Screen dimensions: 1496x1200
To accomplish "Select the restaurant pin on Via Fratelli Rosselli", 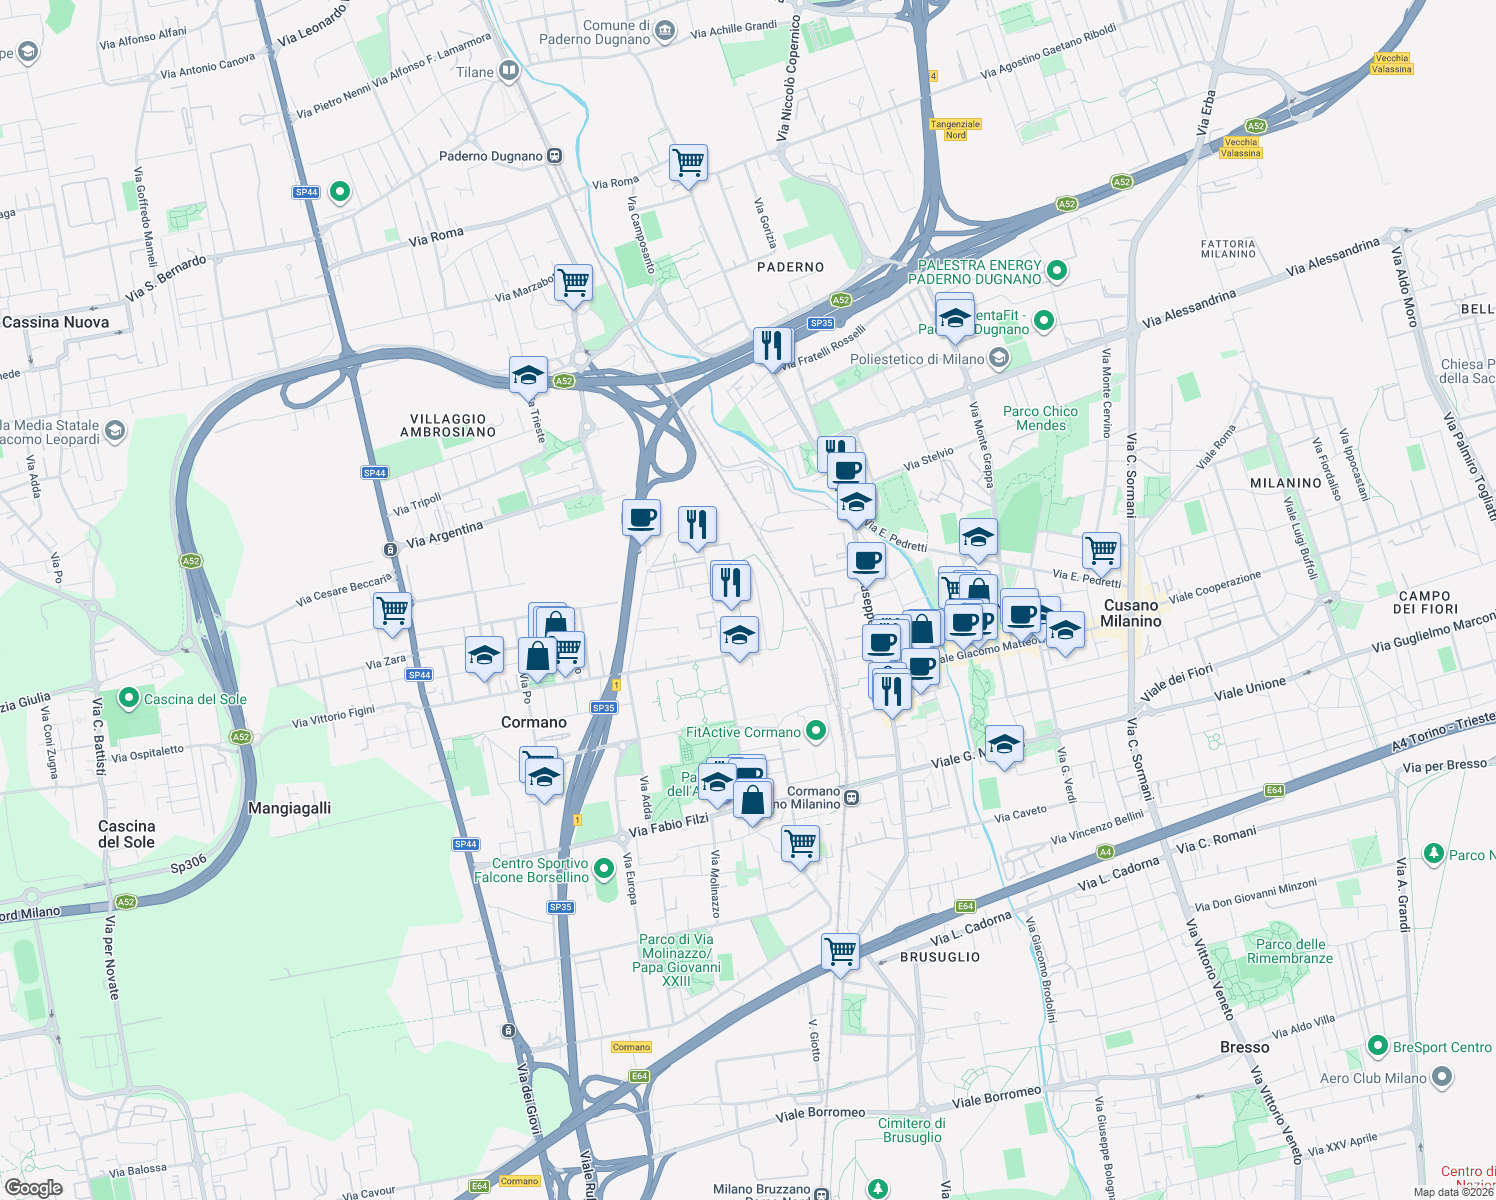I will coord(773,345).
